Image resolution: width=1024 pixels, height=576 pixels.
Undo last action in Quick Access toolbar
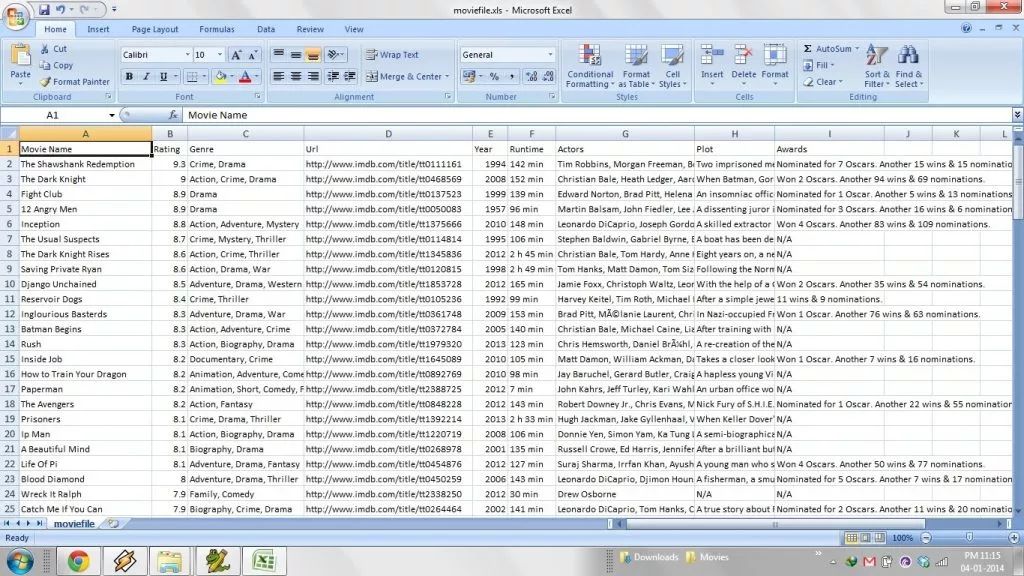tap(60, 10)
